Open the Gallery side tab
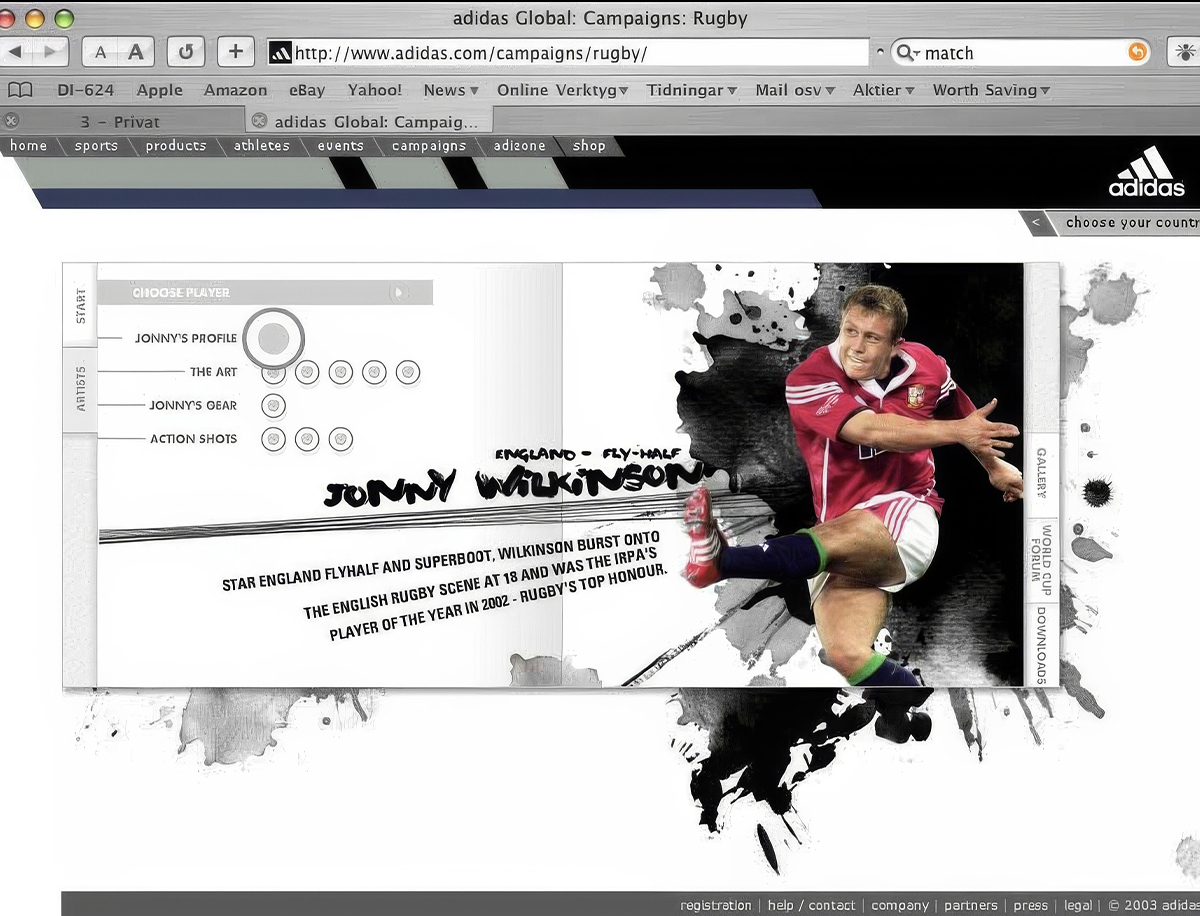 (1041, 473)
